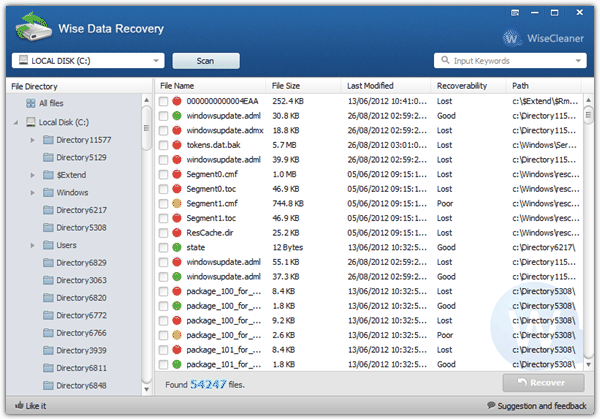Click the file list vertical scrollbar thumb
600x419 pixels.
(x=589, y=116)
